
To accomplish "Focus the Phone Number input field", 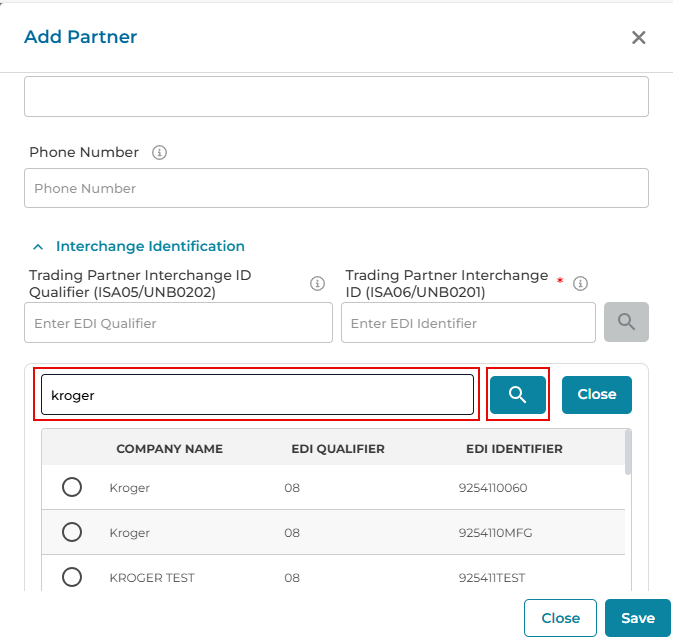I will 336,188.
